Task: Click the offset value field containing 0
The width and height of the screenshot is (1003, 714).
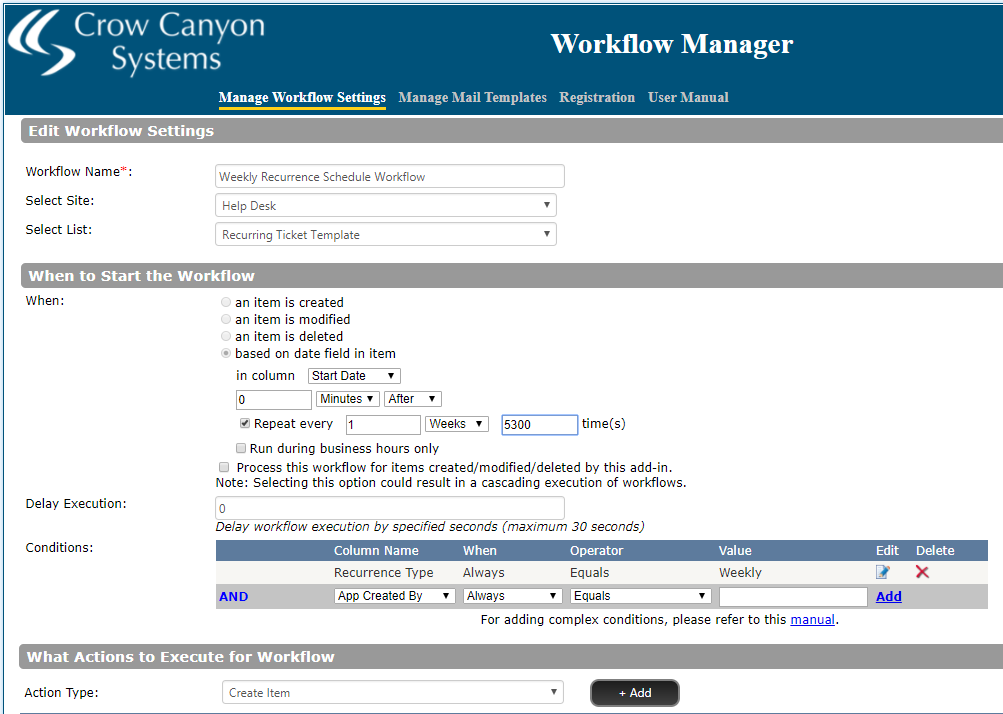Action: (x=274, y=400)
